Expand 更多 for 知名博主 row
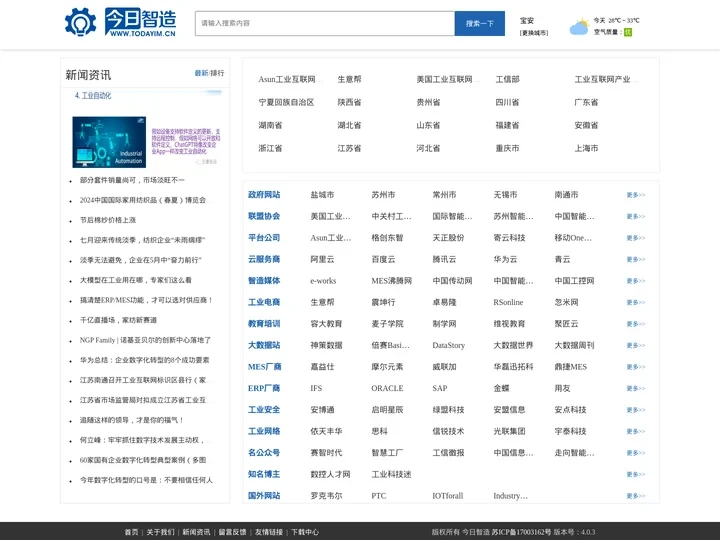 (x=636, y=474)
